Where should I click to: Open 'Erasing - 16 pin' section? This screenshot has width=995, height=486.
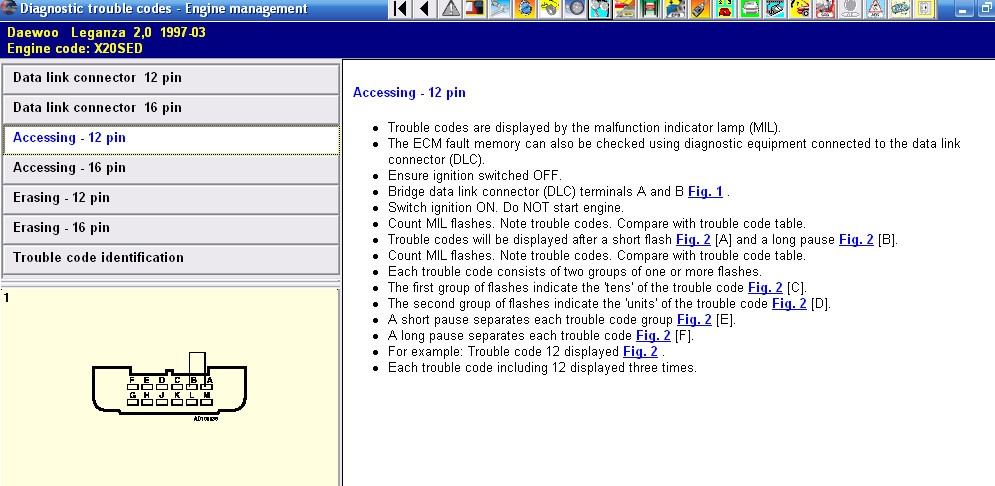pos(171,228)
